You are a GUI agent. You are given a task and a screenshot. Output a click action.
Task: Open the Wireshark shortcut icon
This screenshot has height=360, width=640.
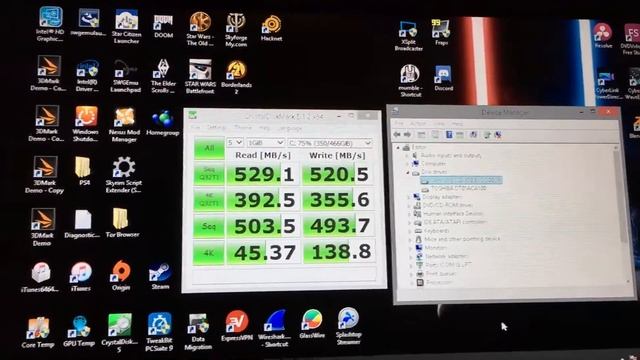pyautogui.click(x=276, y=329)
